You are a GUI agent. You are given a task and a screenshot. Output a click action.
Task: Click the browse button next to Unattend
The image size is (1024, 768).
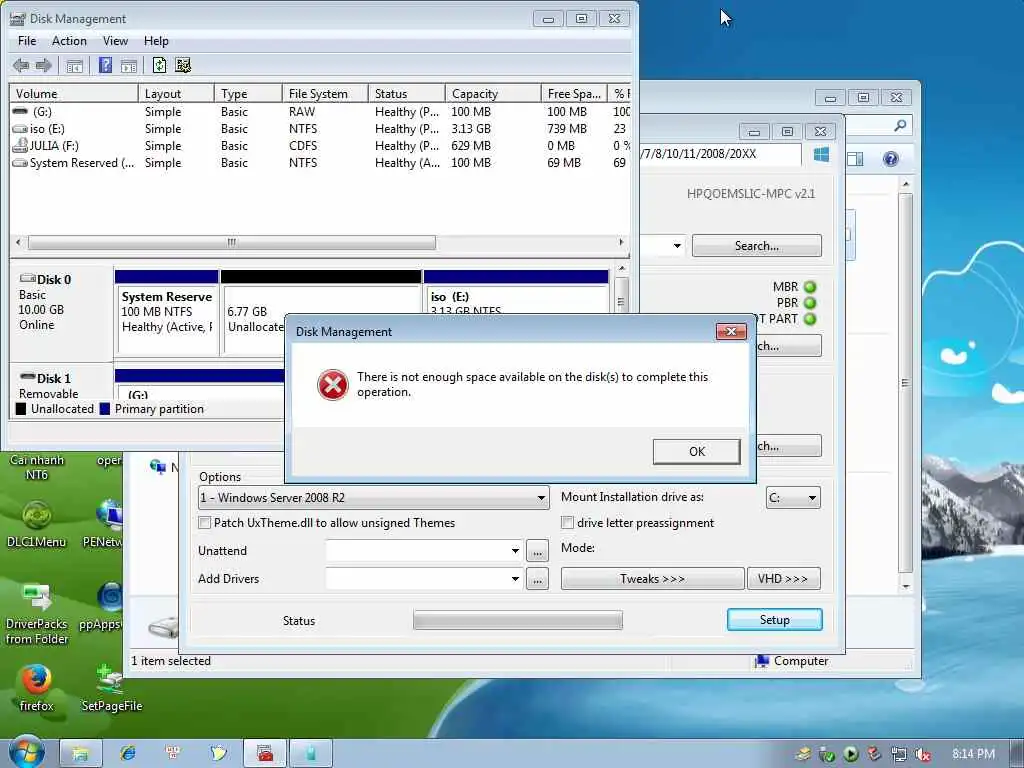(x=537, y=551)
